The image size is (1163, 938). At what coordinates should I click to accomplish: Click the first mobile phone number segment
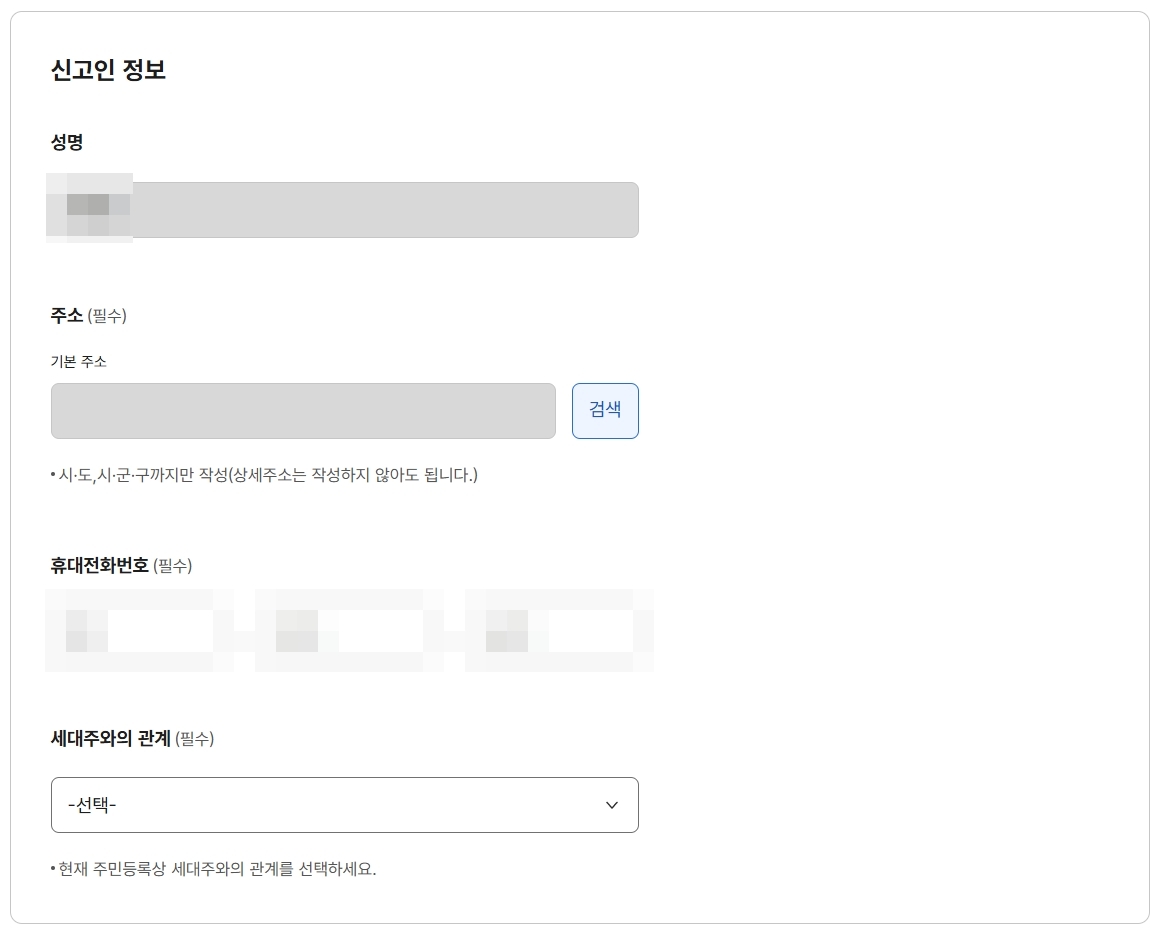coord(140,630)
